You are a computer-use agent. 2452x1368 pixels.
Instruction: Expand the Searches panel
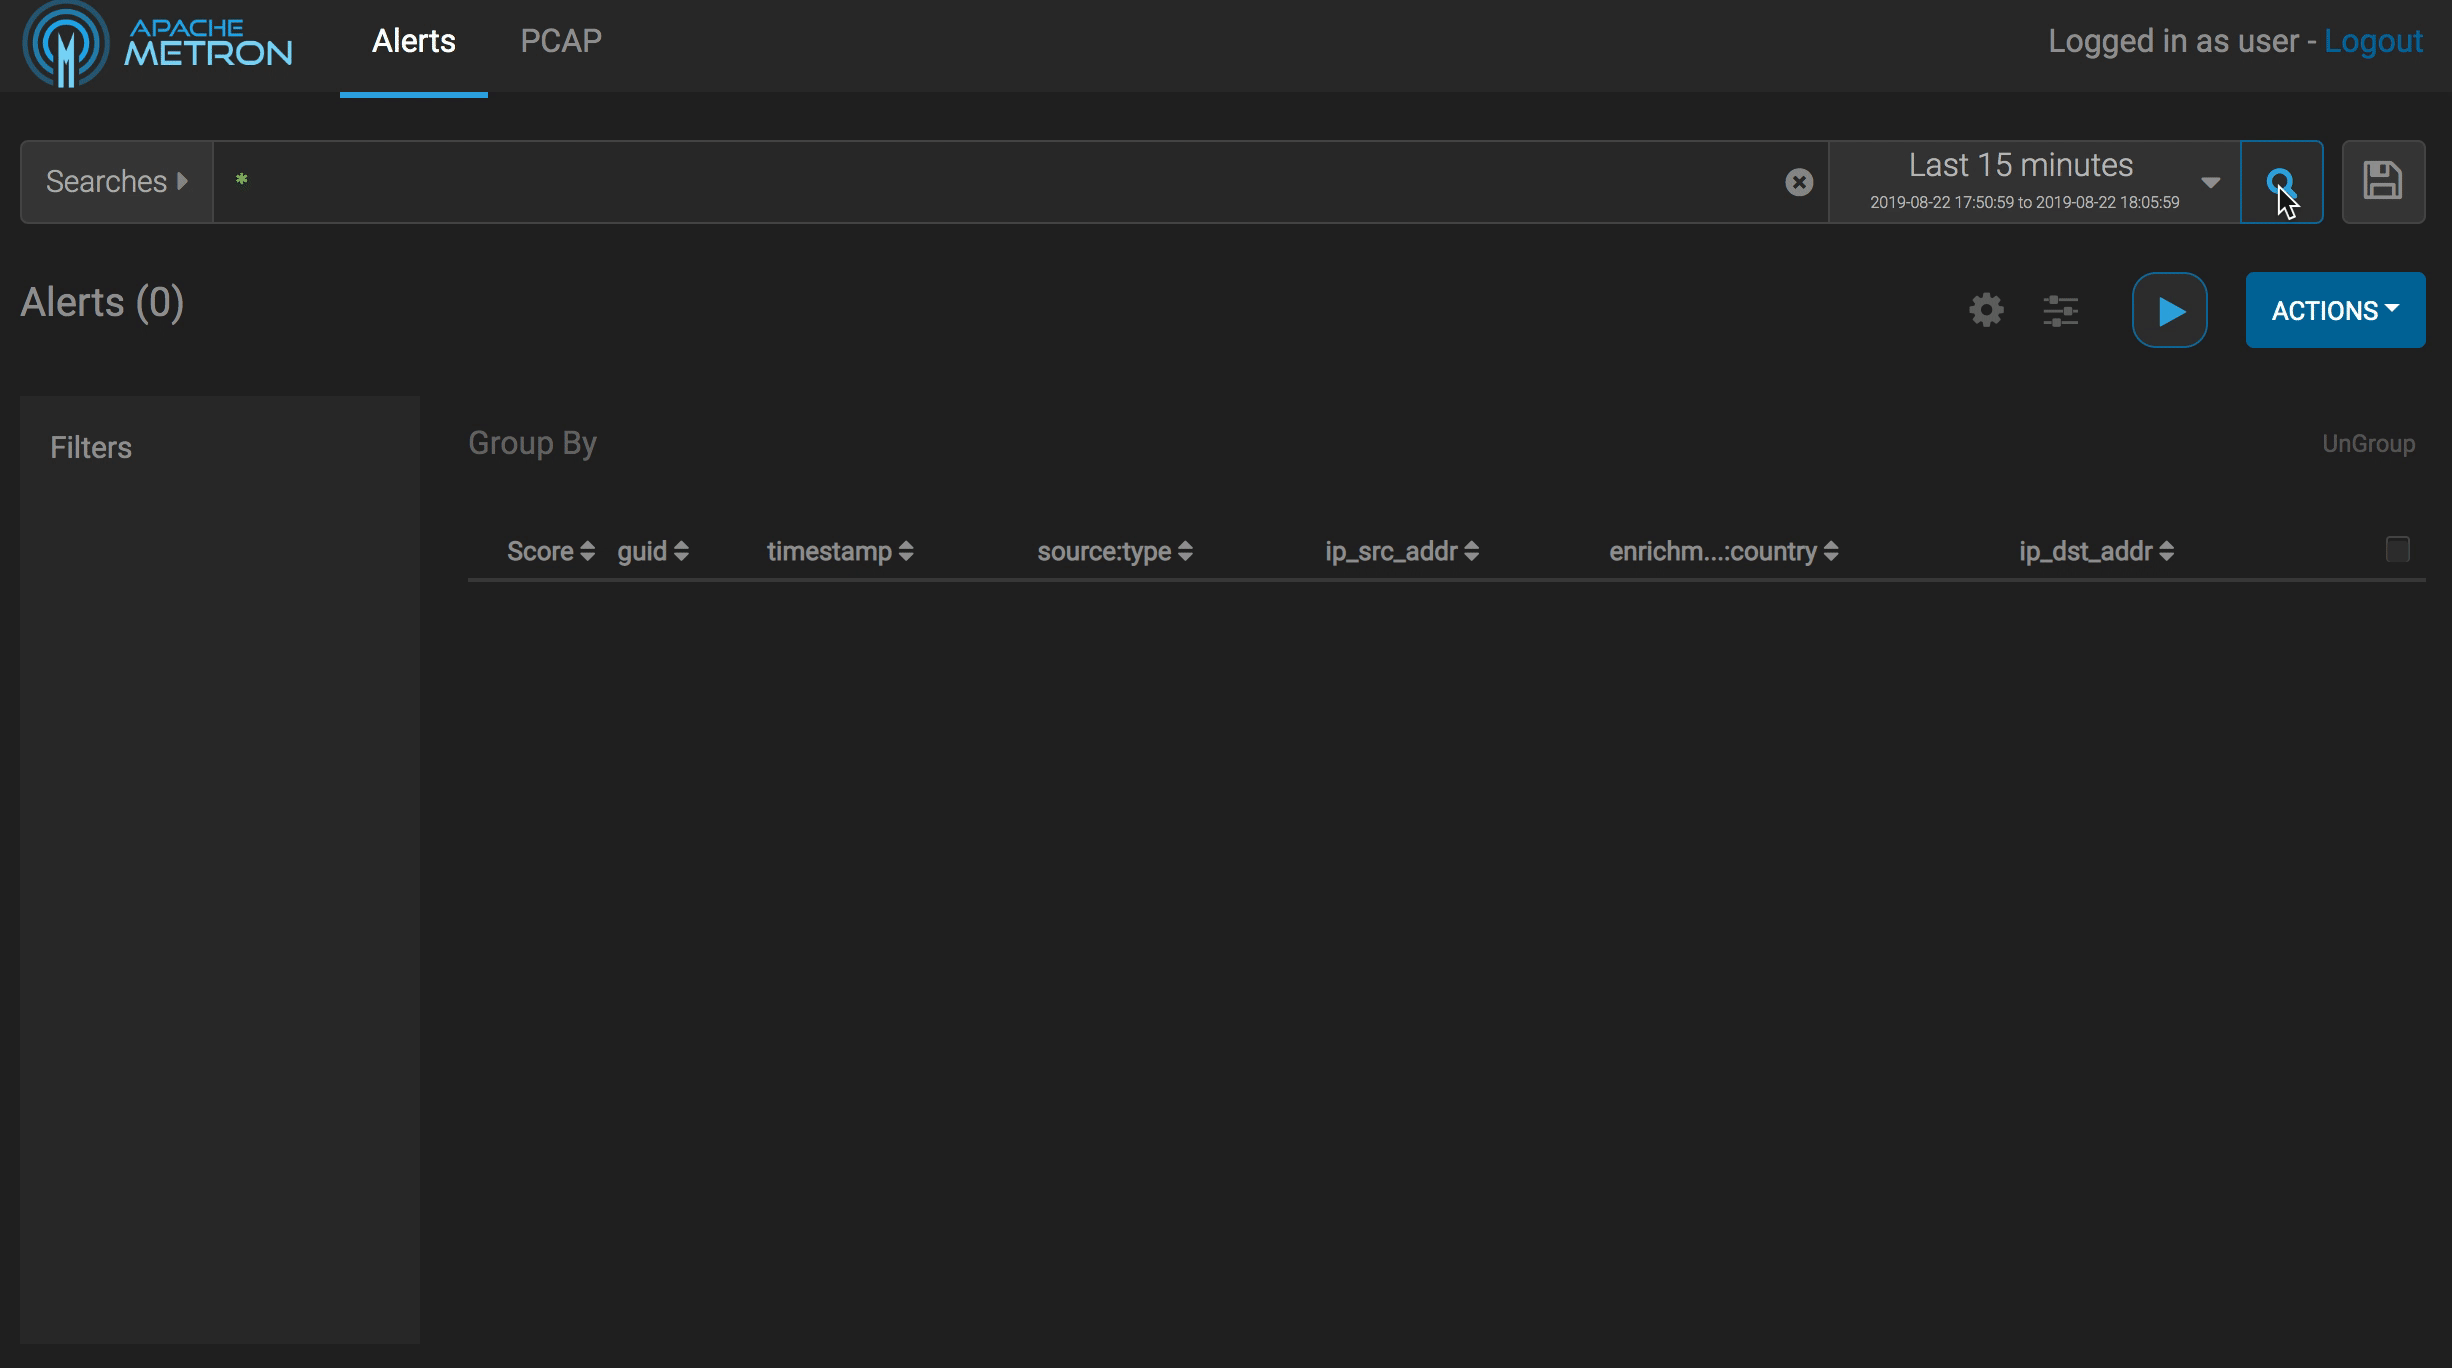coord(116,182)
